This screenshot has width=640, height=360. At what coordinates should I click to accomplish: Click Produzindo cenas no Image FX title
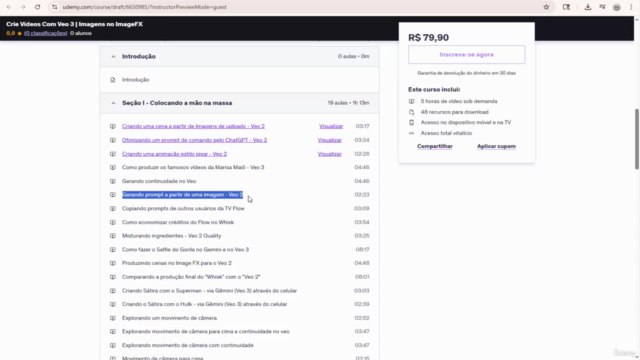pos(177,264)
